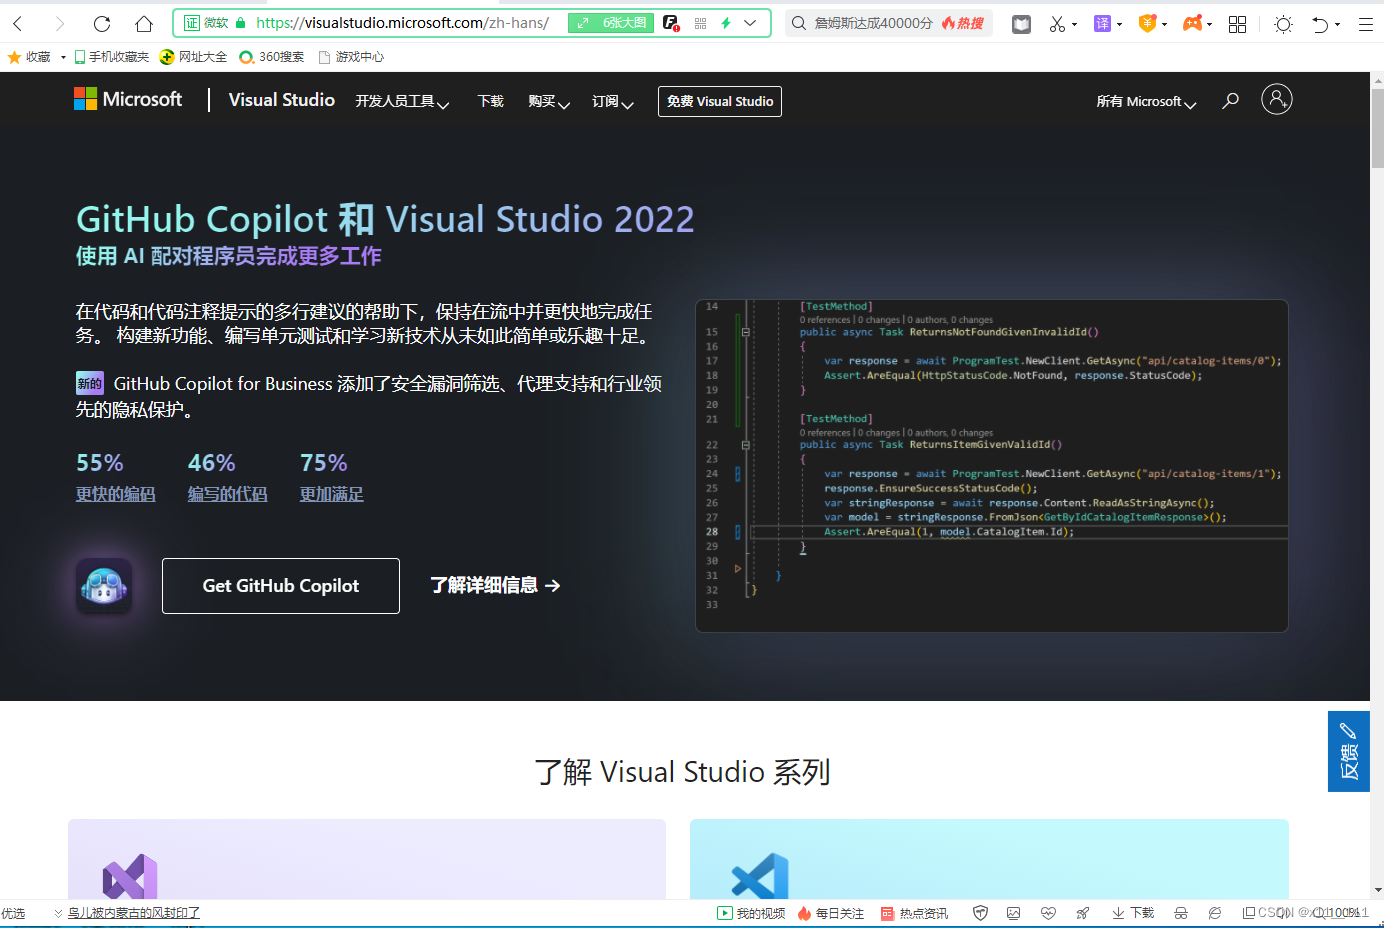Open the 下载 downloads status button
The image size is (1384, 928).
tap(1133, 913)
